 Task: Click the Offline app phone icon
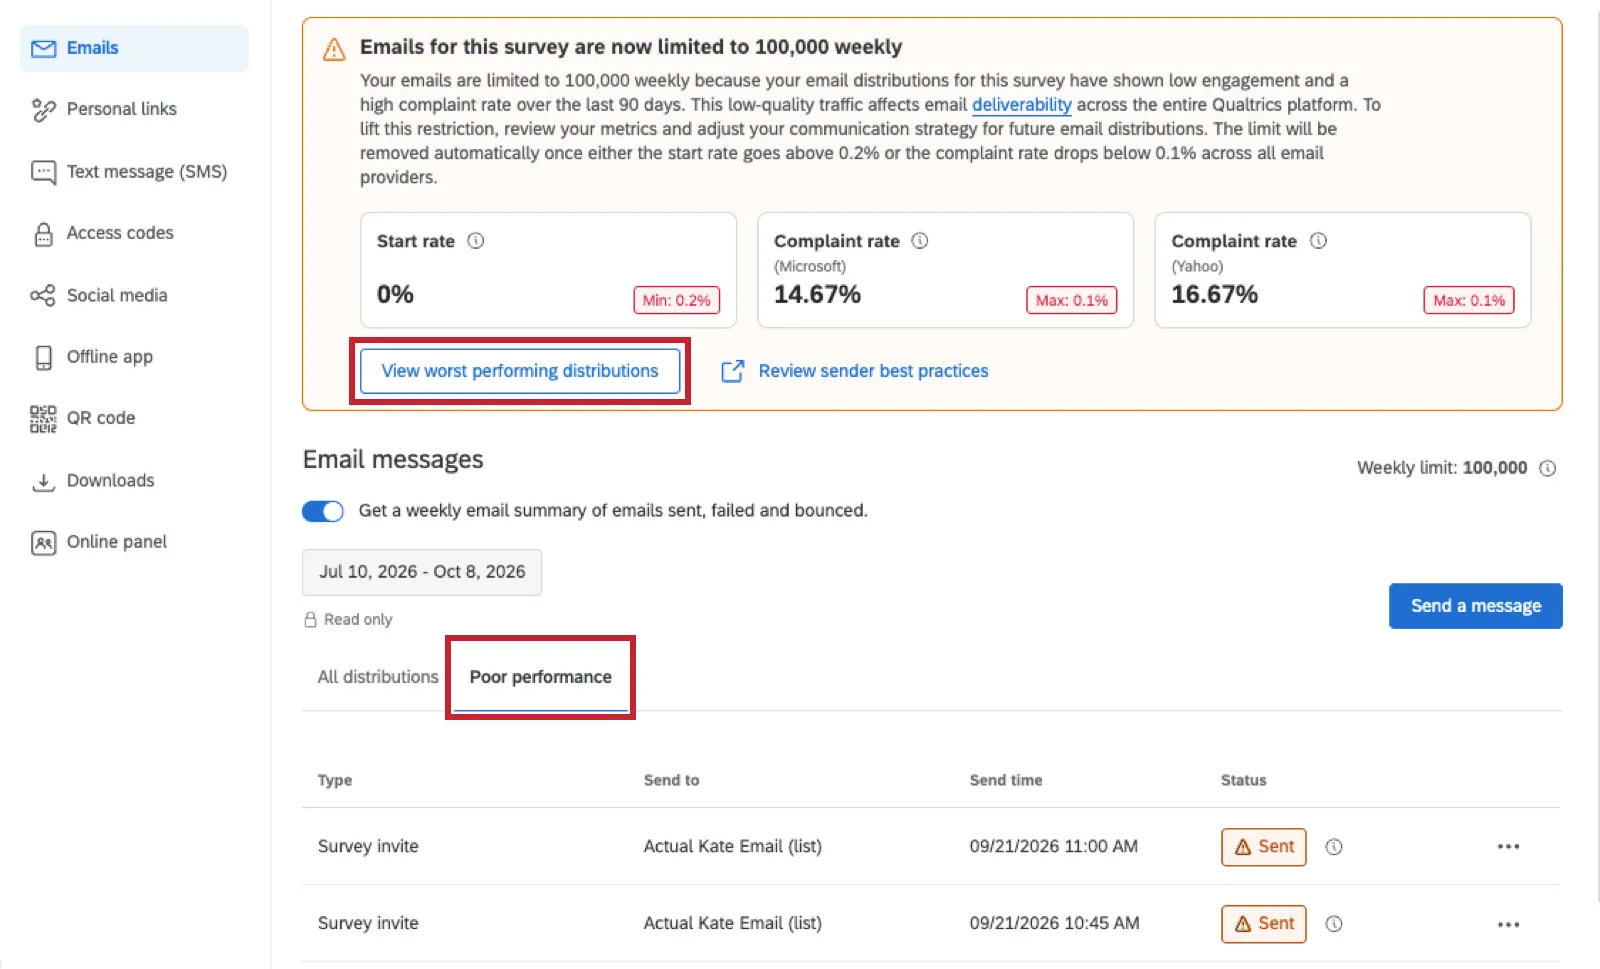pyautogui.click(x=43, y=357)
